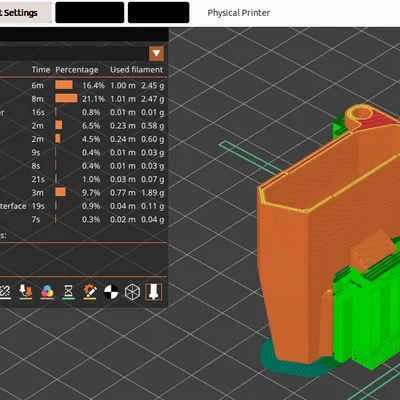Click the red top surface near the loop
This screenshot has width=400, height=400.
378,121
